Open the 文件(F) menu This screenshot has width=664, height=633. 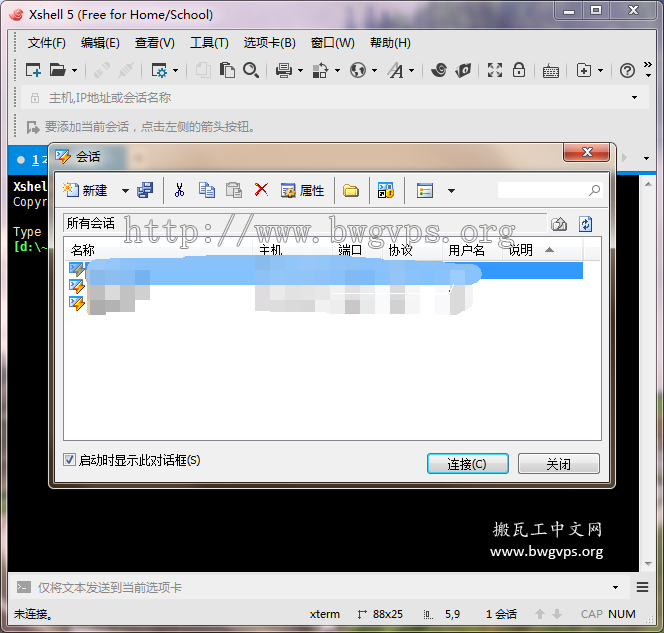click(47, 43)
